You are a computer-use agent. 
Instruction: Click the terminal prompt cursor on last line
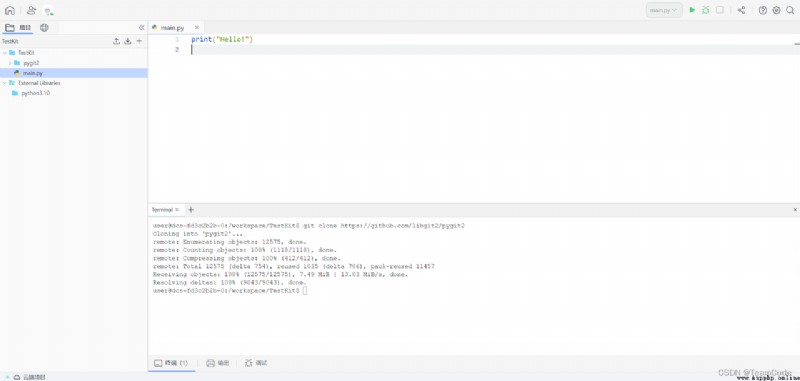coord(305,291)
